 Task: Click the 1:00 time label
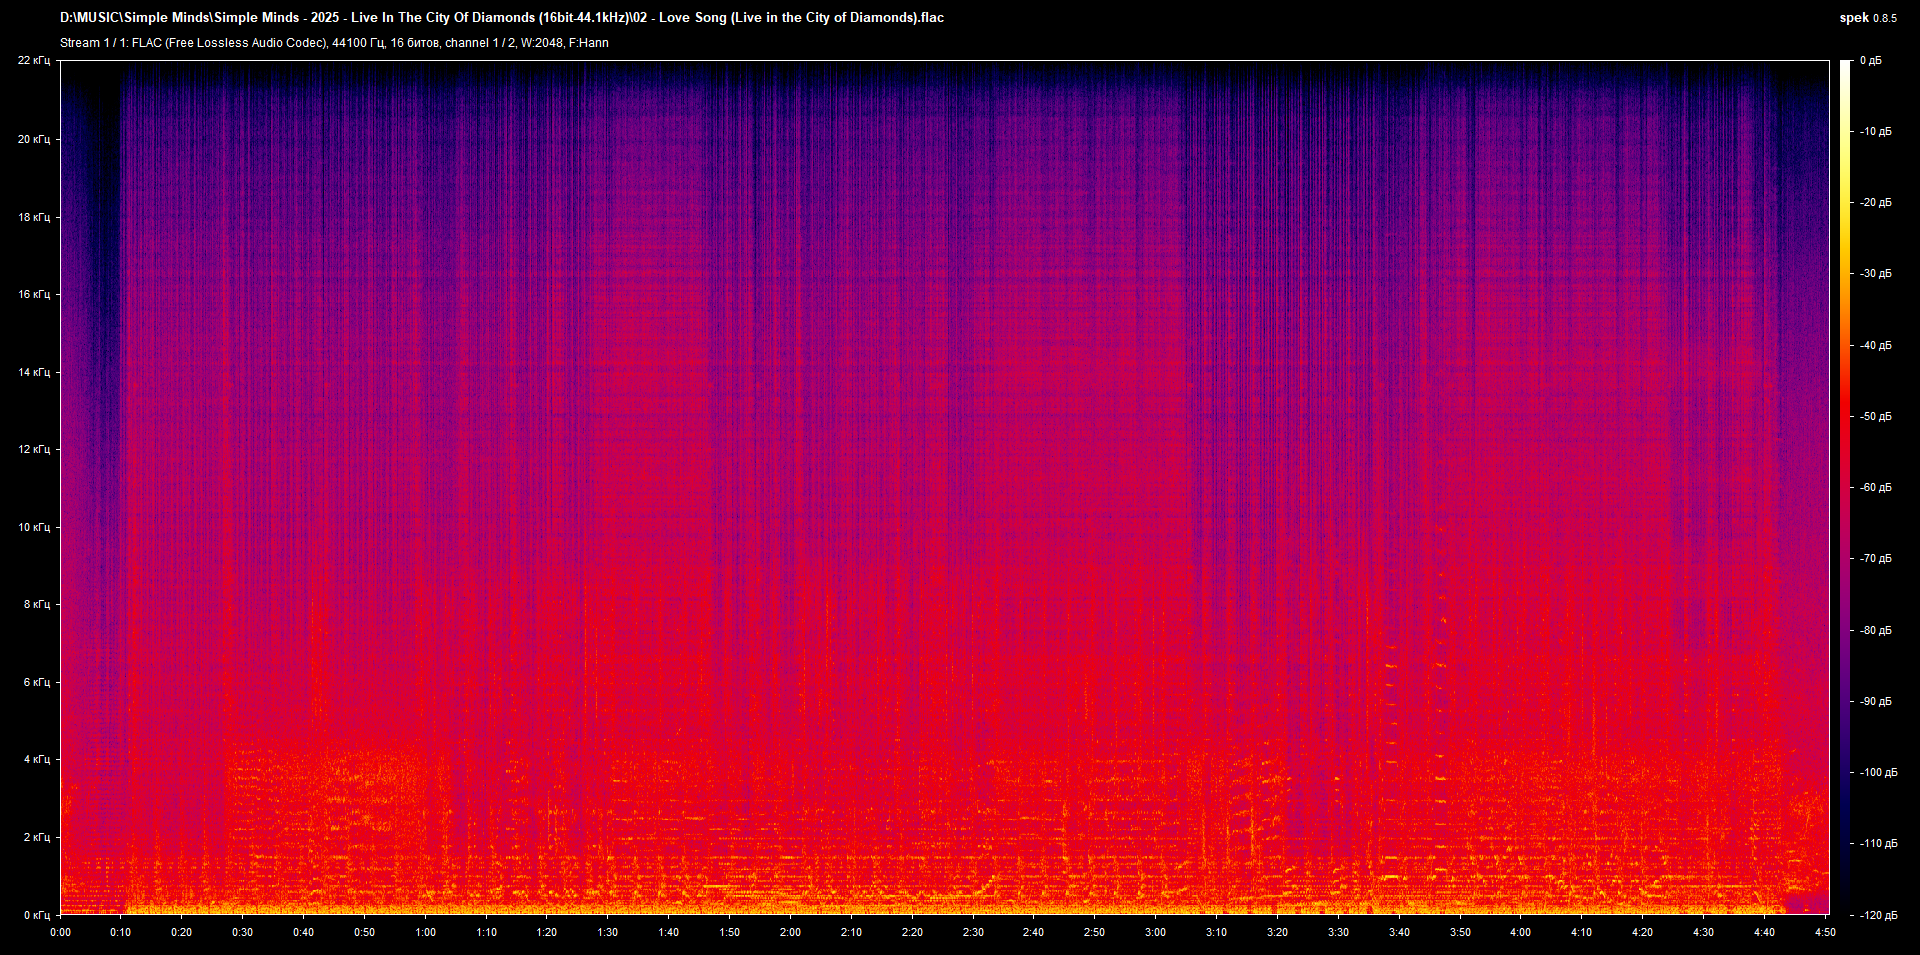[426, 932]
